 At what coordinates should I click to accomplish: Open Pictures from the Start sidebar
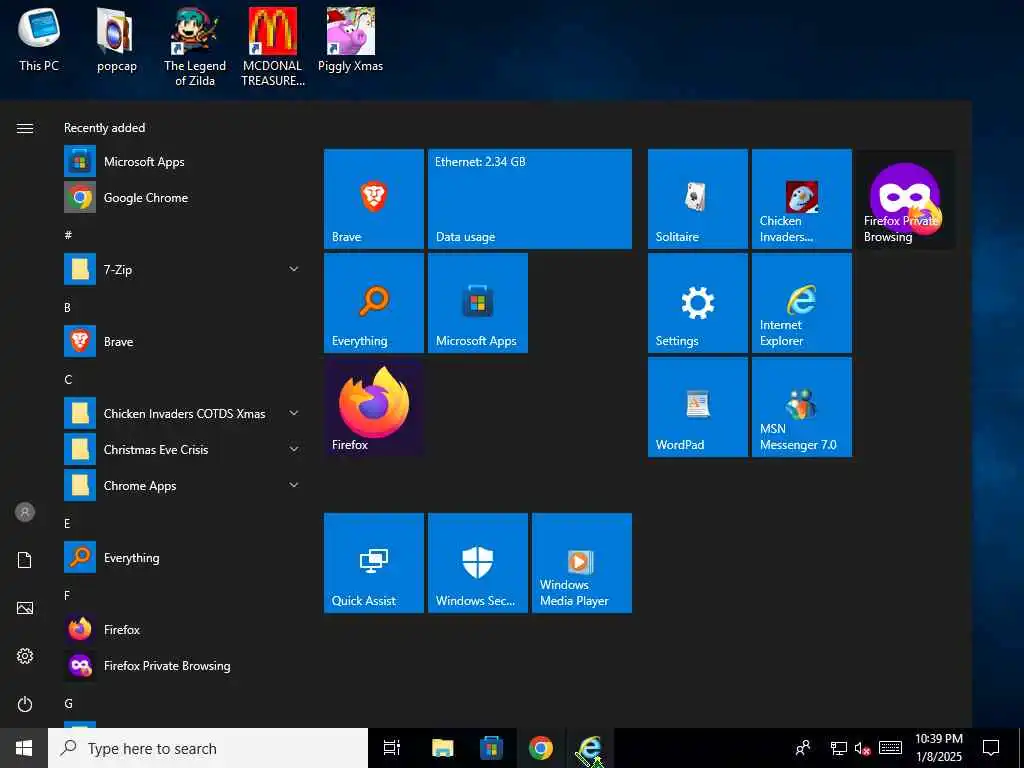click(x=25, y=608)
